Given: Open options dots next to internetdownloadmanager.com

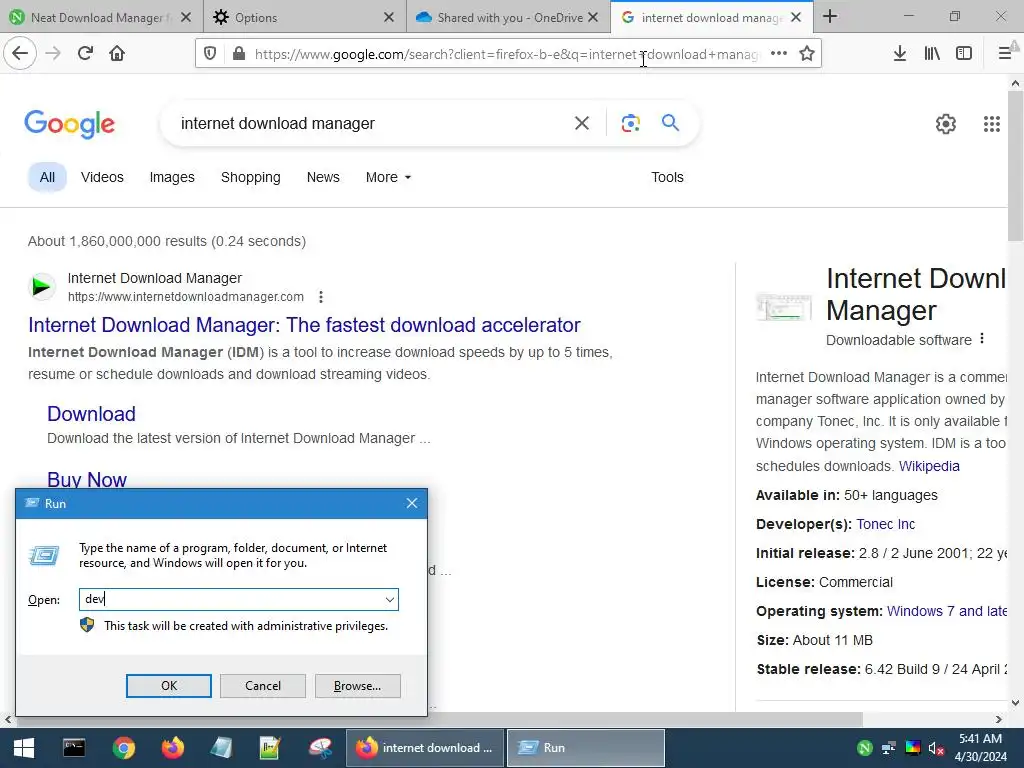Looking at the screenshot, I should pyautogui.click(x=321, y=297).
